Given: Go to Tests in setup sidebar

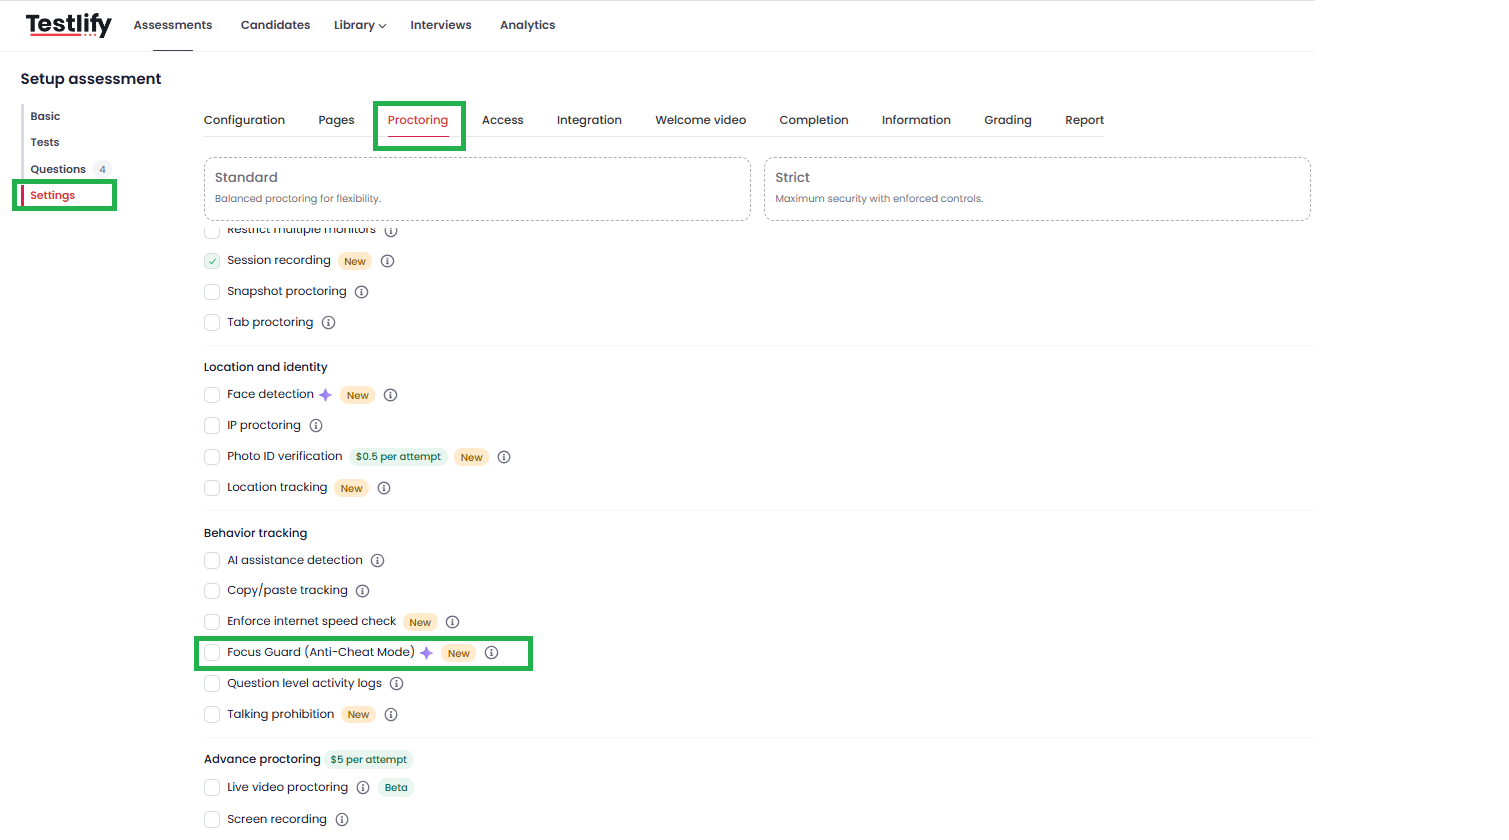Looking at the screenshot, I should [45, 142].
